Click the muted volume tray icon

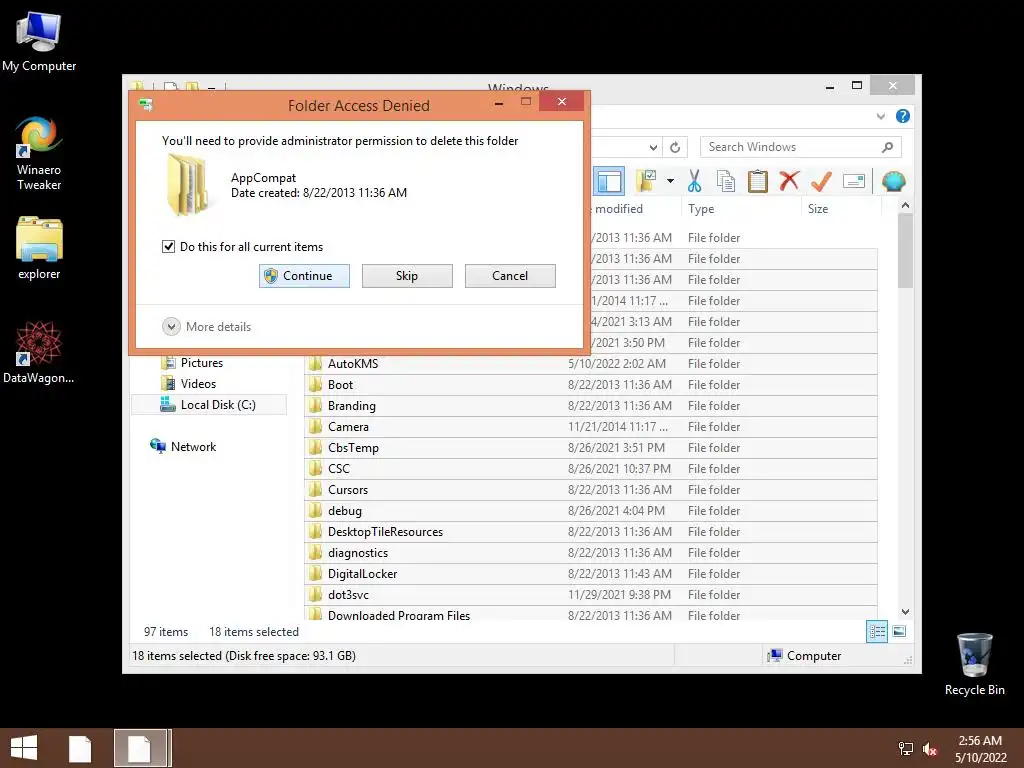pos(930,749)
